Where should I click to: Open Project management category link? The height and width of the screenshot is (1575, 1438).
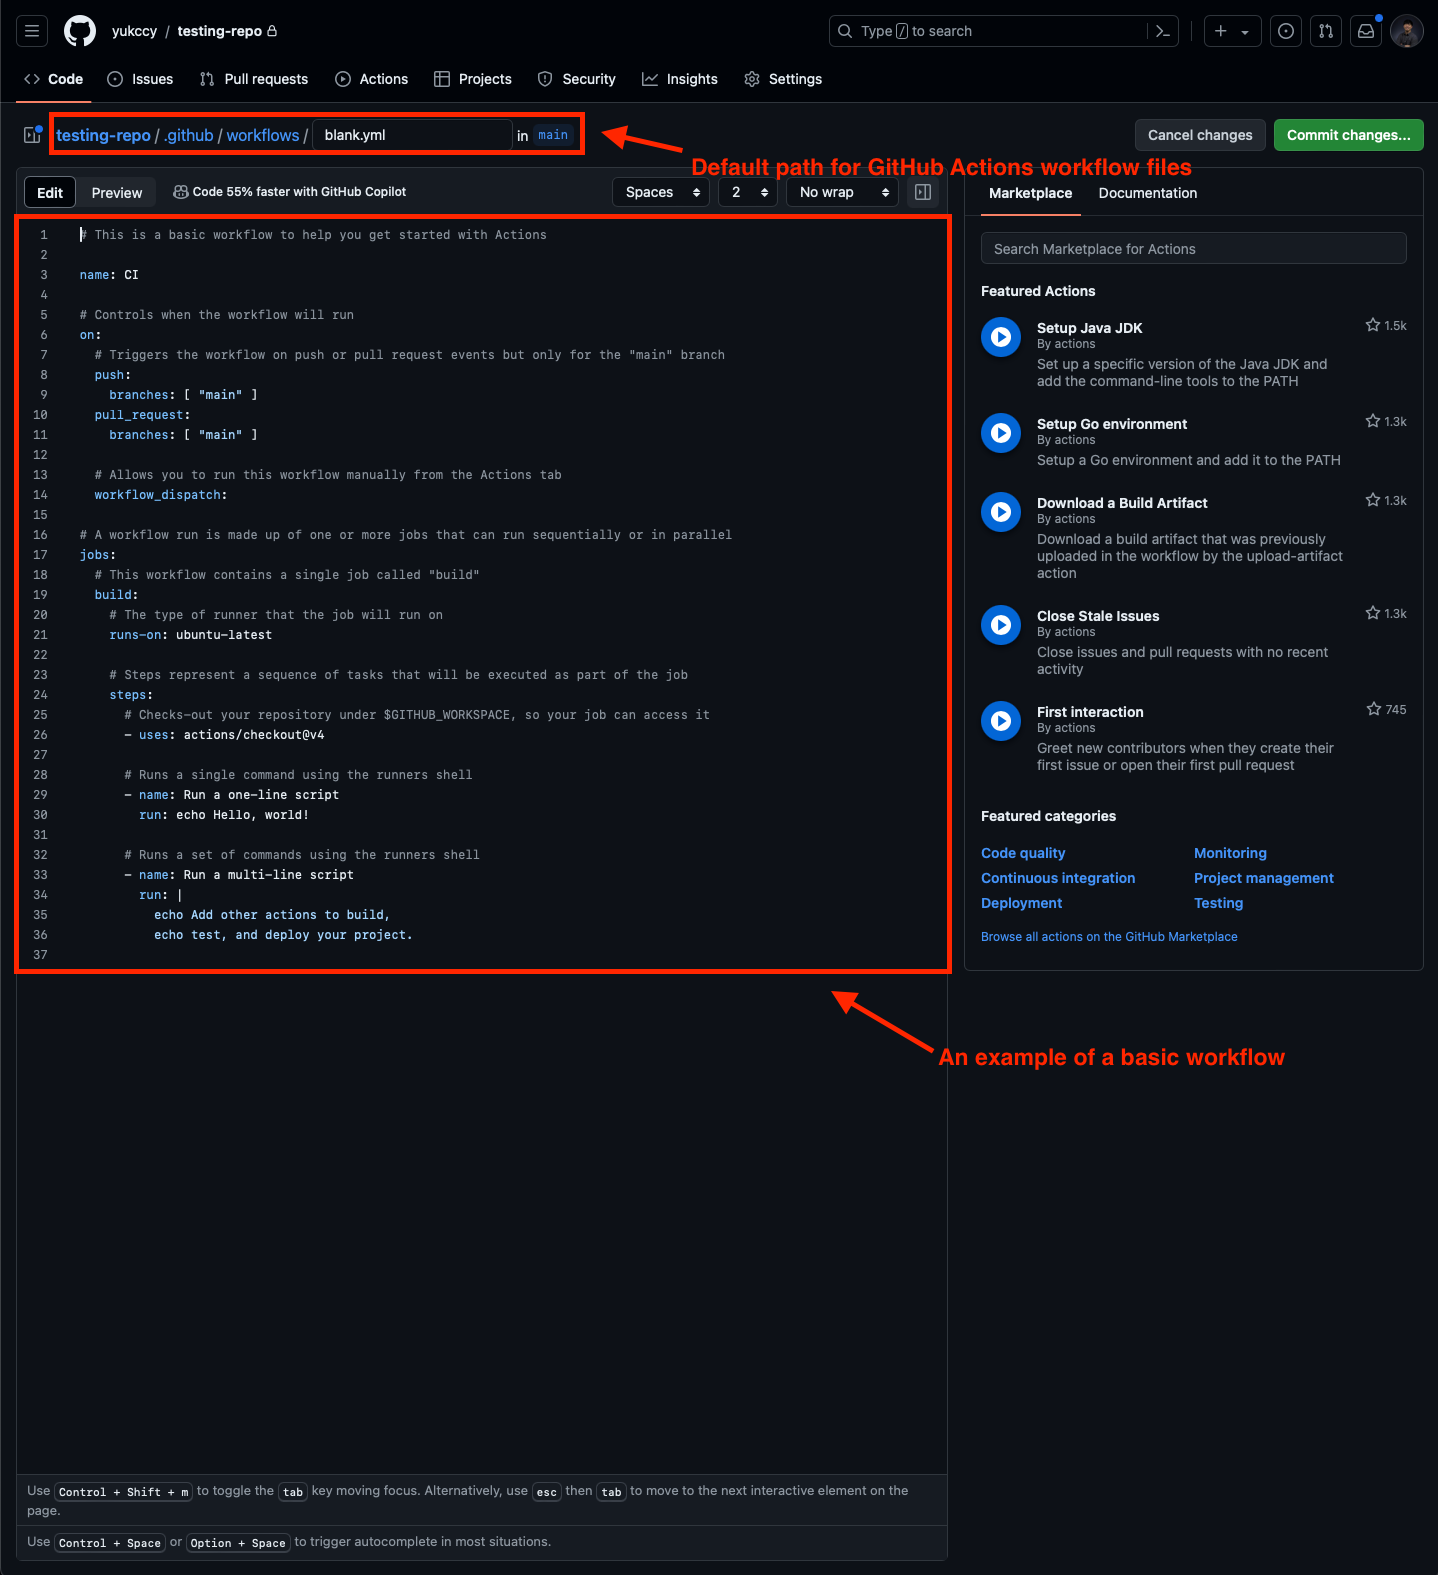click(x=1264, y=878)
